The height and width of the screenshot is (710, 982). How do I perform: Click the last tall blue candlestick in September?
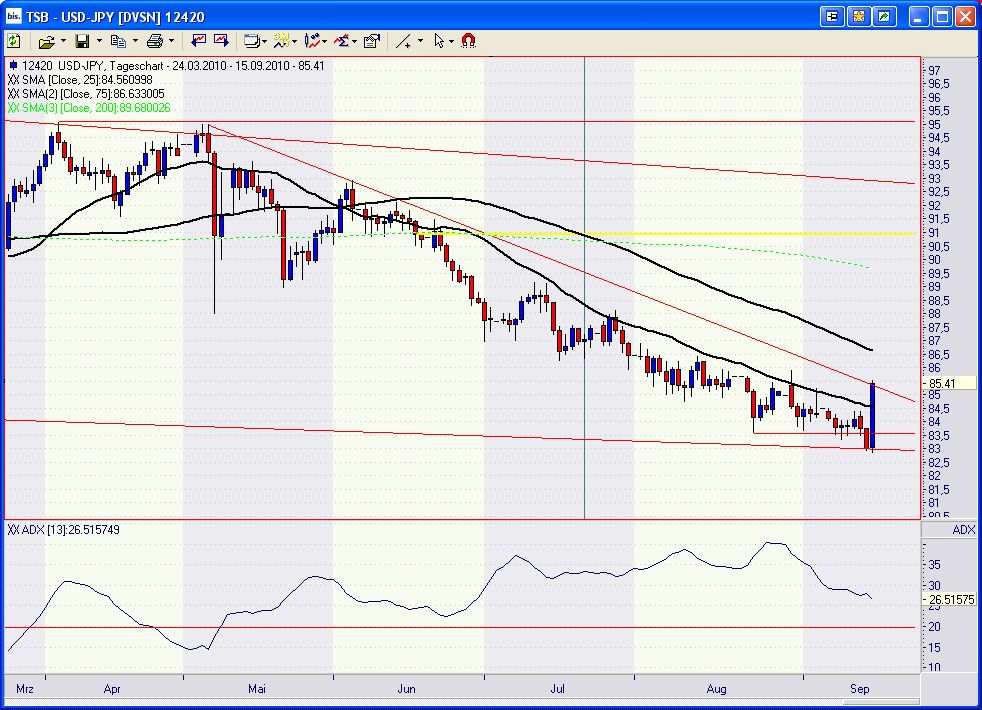pyautogui.click(x=872, y=416)
